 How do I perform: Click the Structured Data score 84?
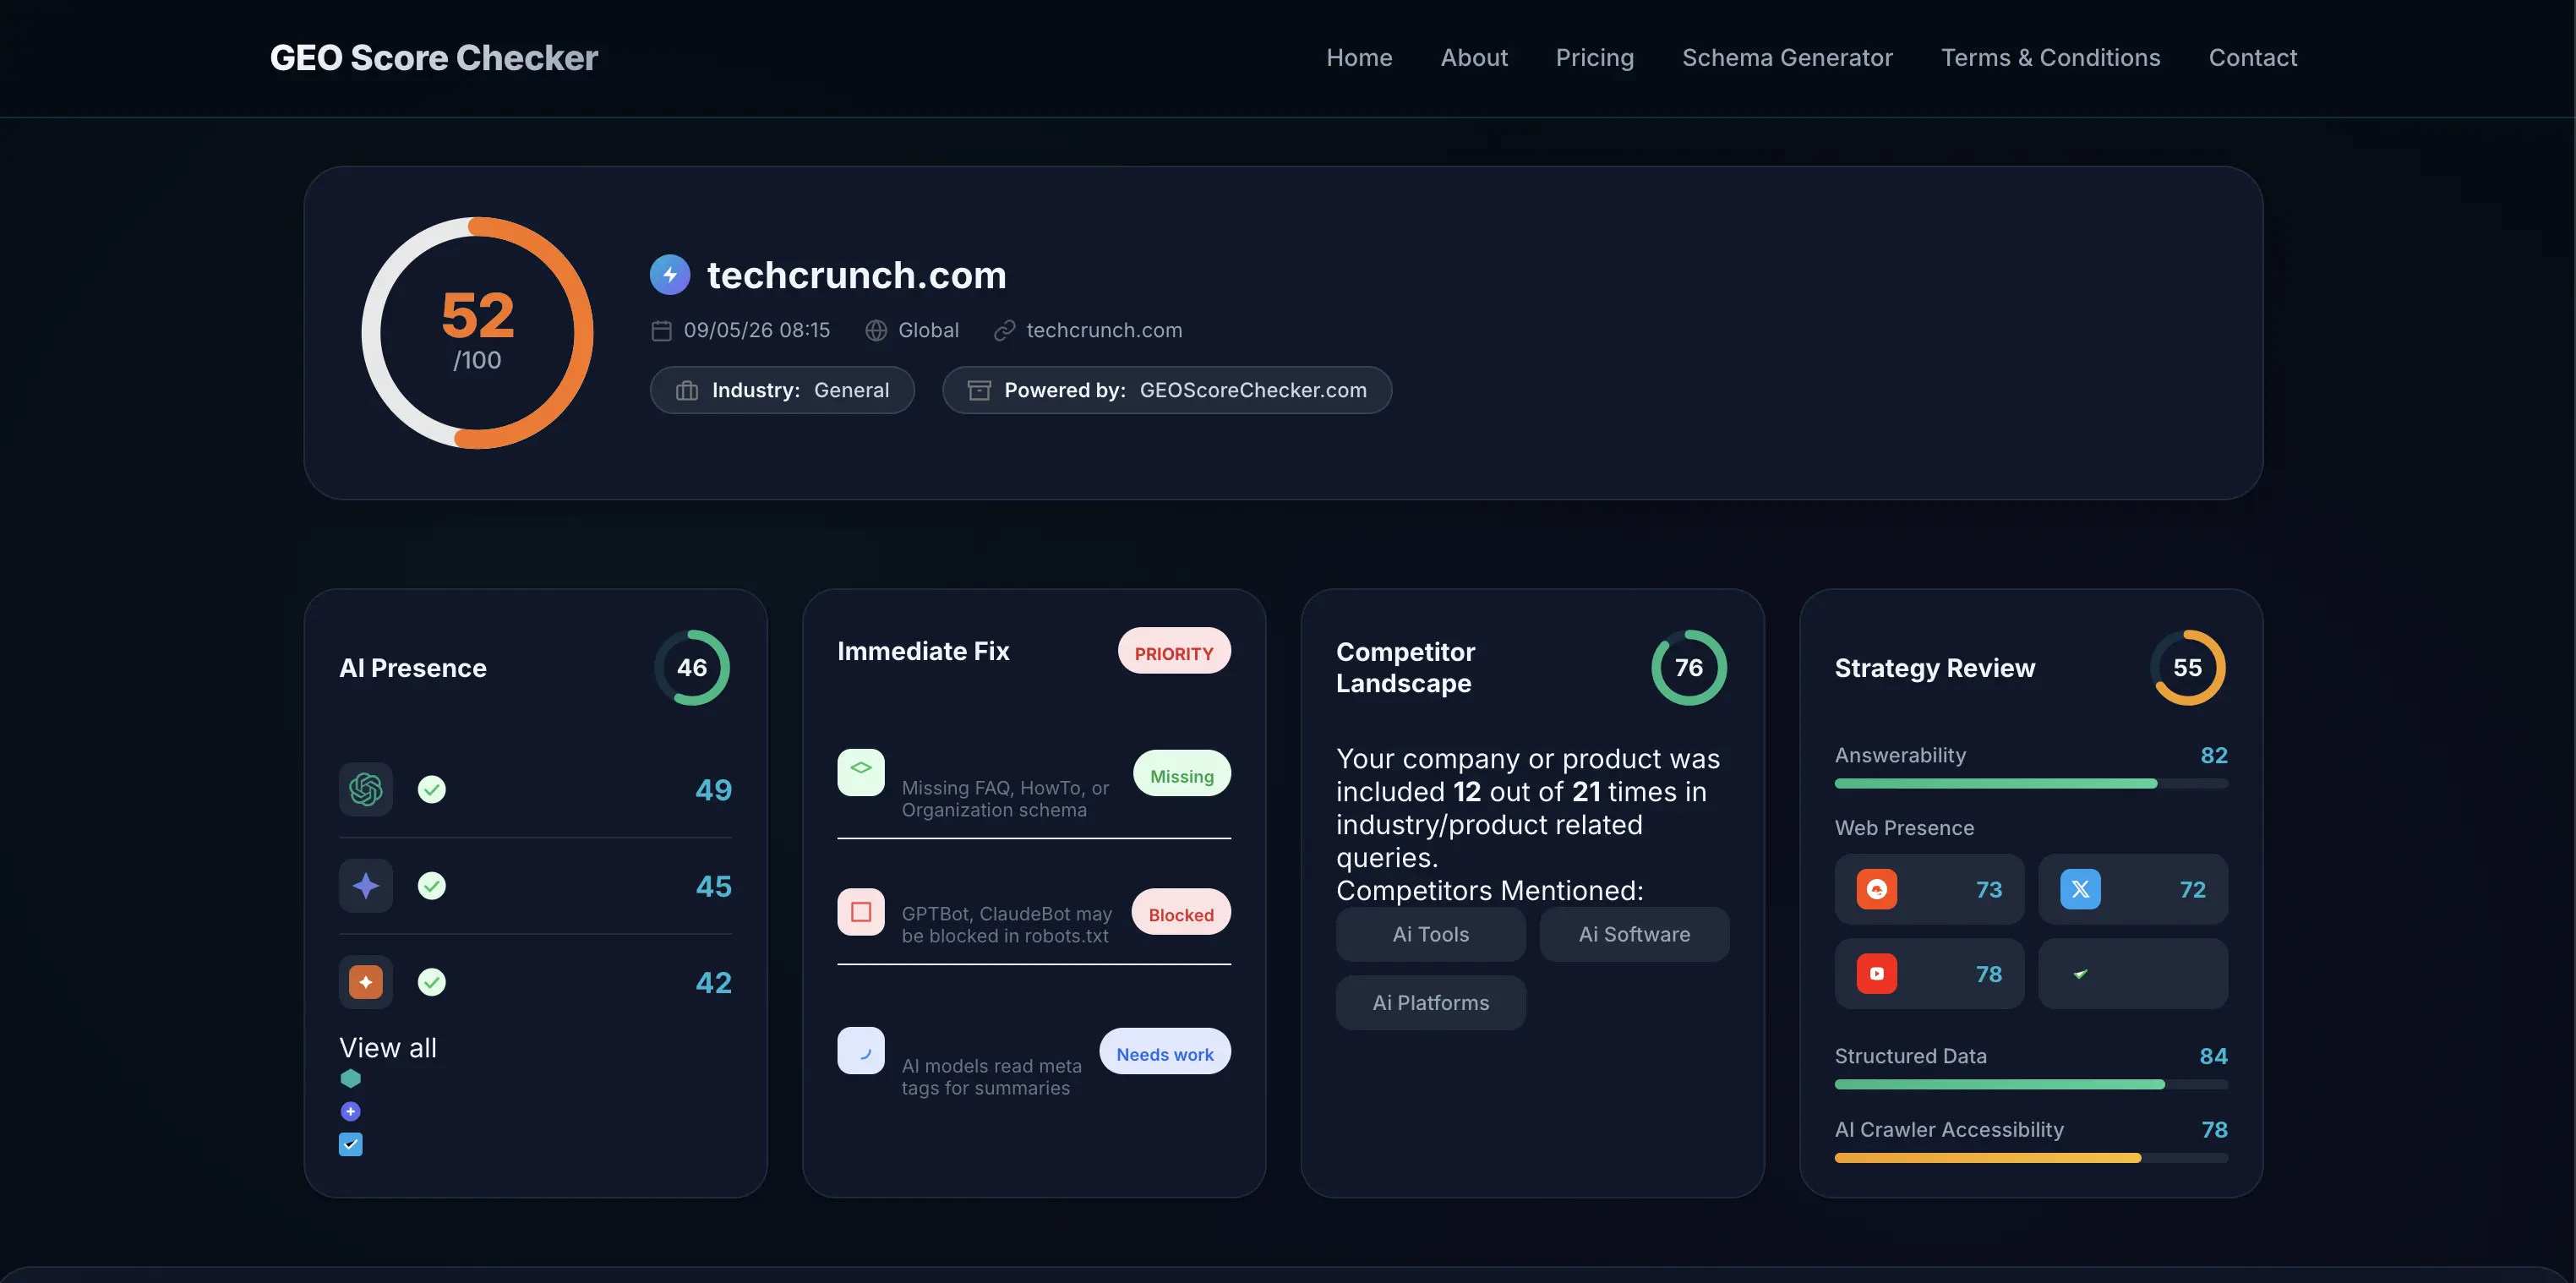[x=2213, y=1056]
